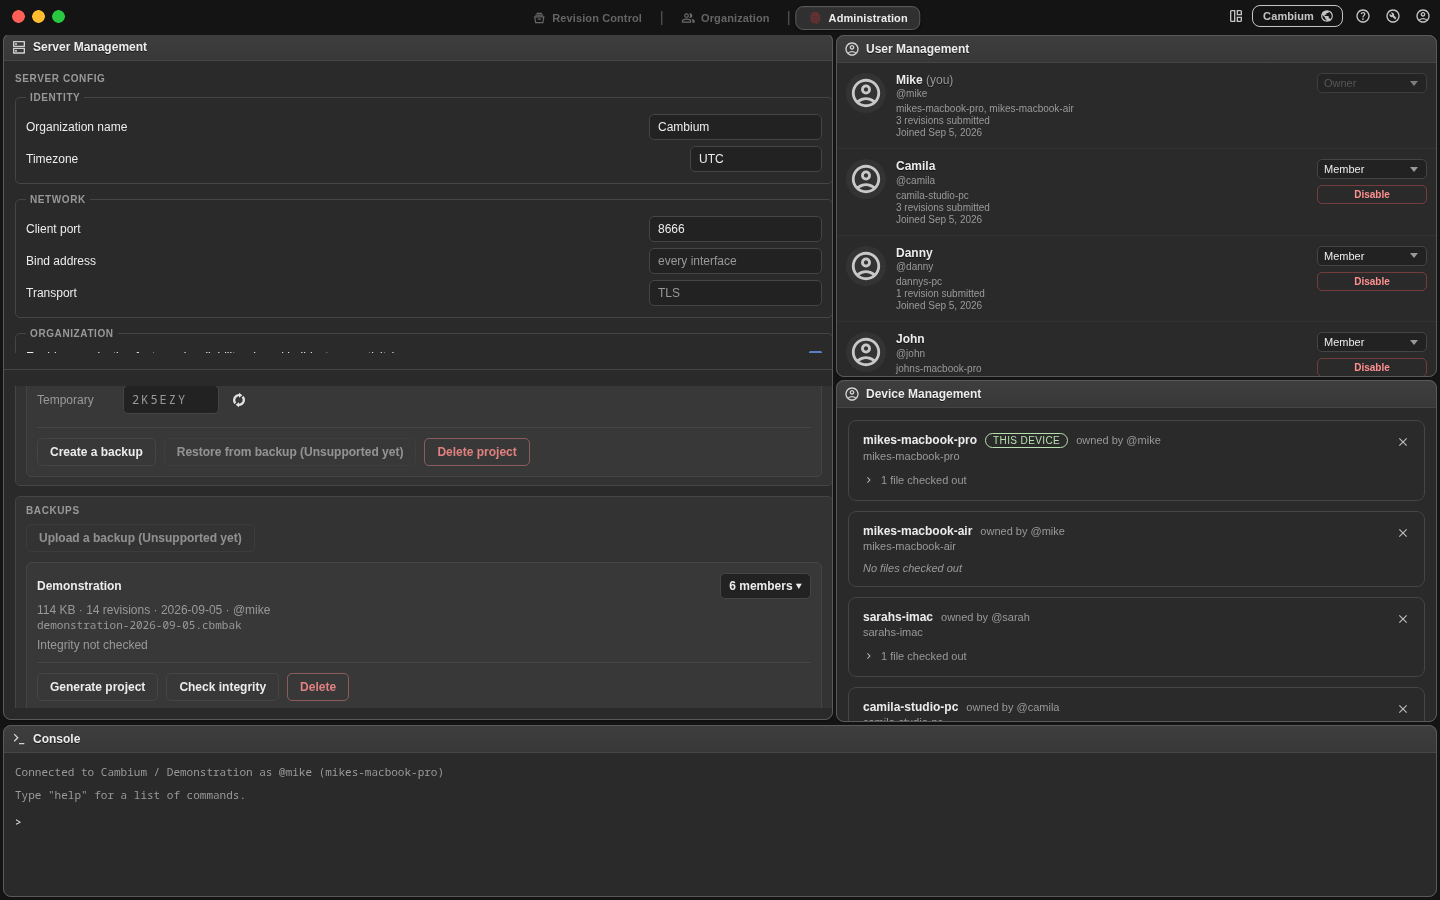
Task: Focus the Bind address field
Action: [x=735, y=261]
